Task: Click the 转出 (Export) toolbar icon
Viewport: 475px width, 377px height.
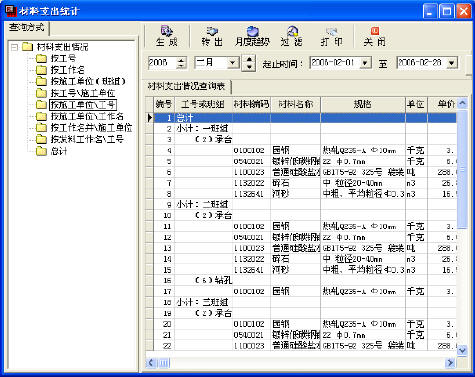Action: pyautogui.click(x=212, y=36)
